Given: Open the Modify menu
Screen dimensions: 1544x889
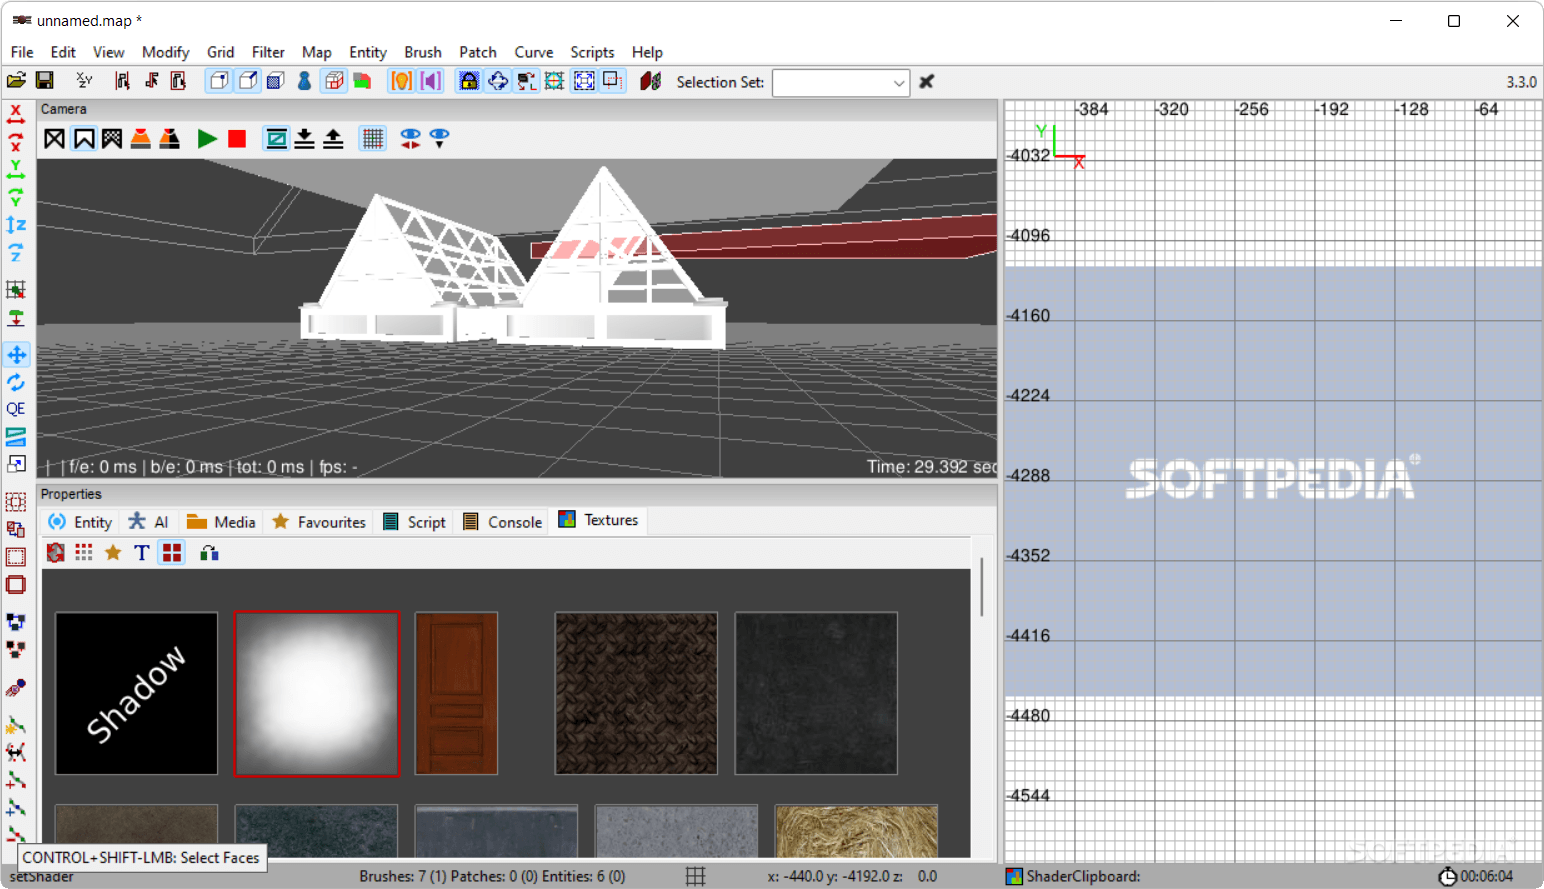Looking at the screenshot, I should pos(165,52).
